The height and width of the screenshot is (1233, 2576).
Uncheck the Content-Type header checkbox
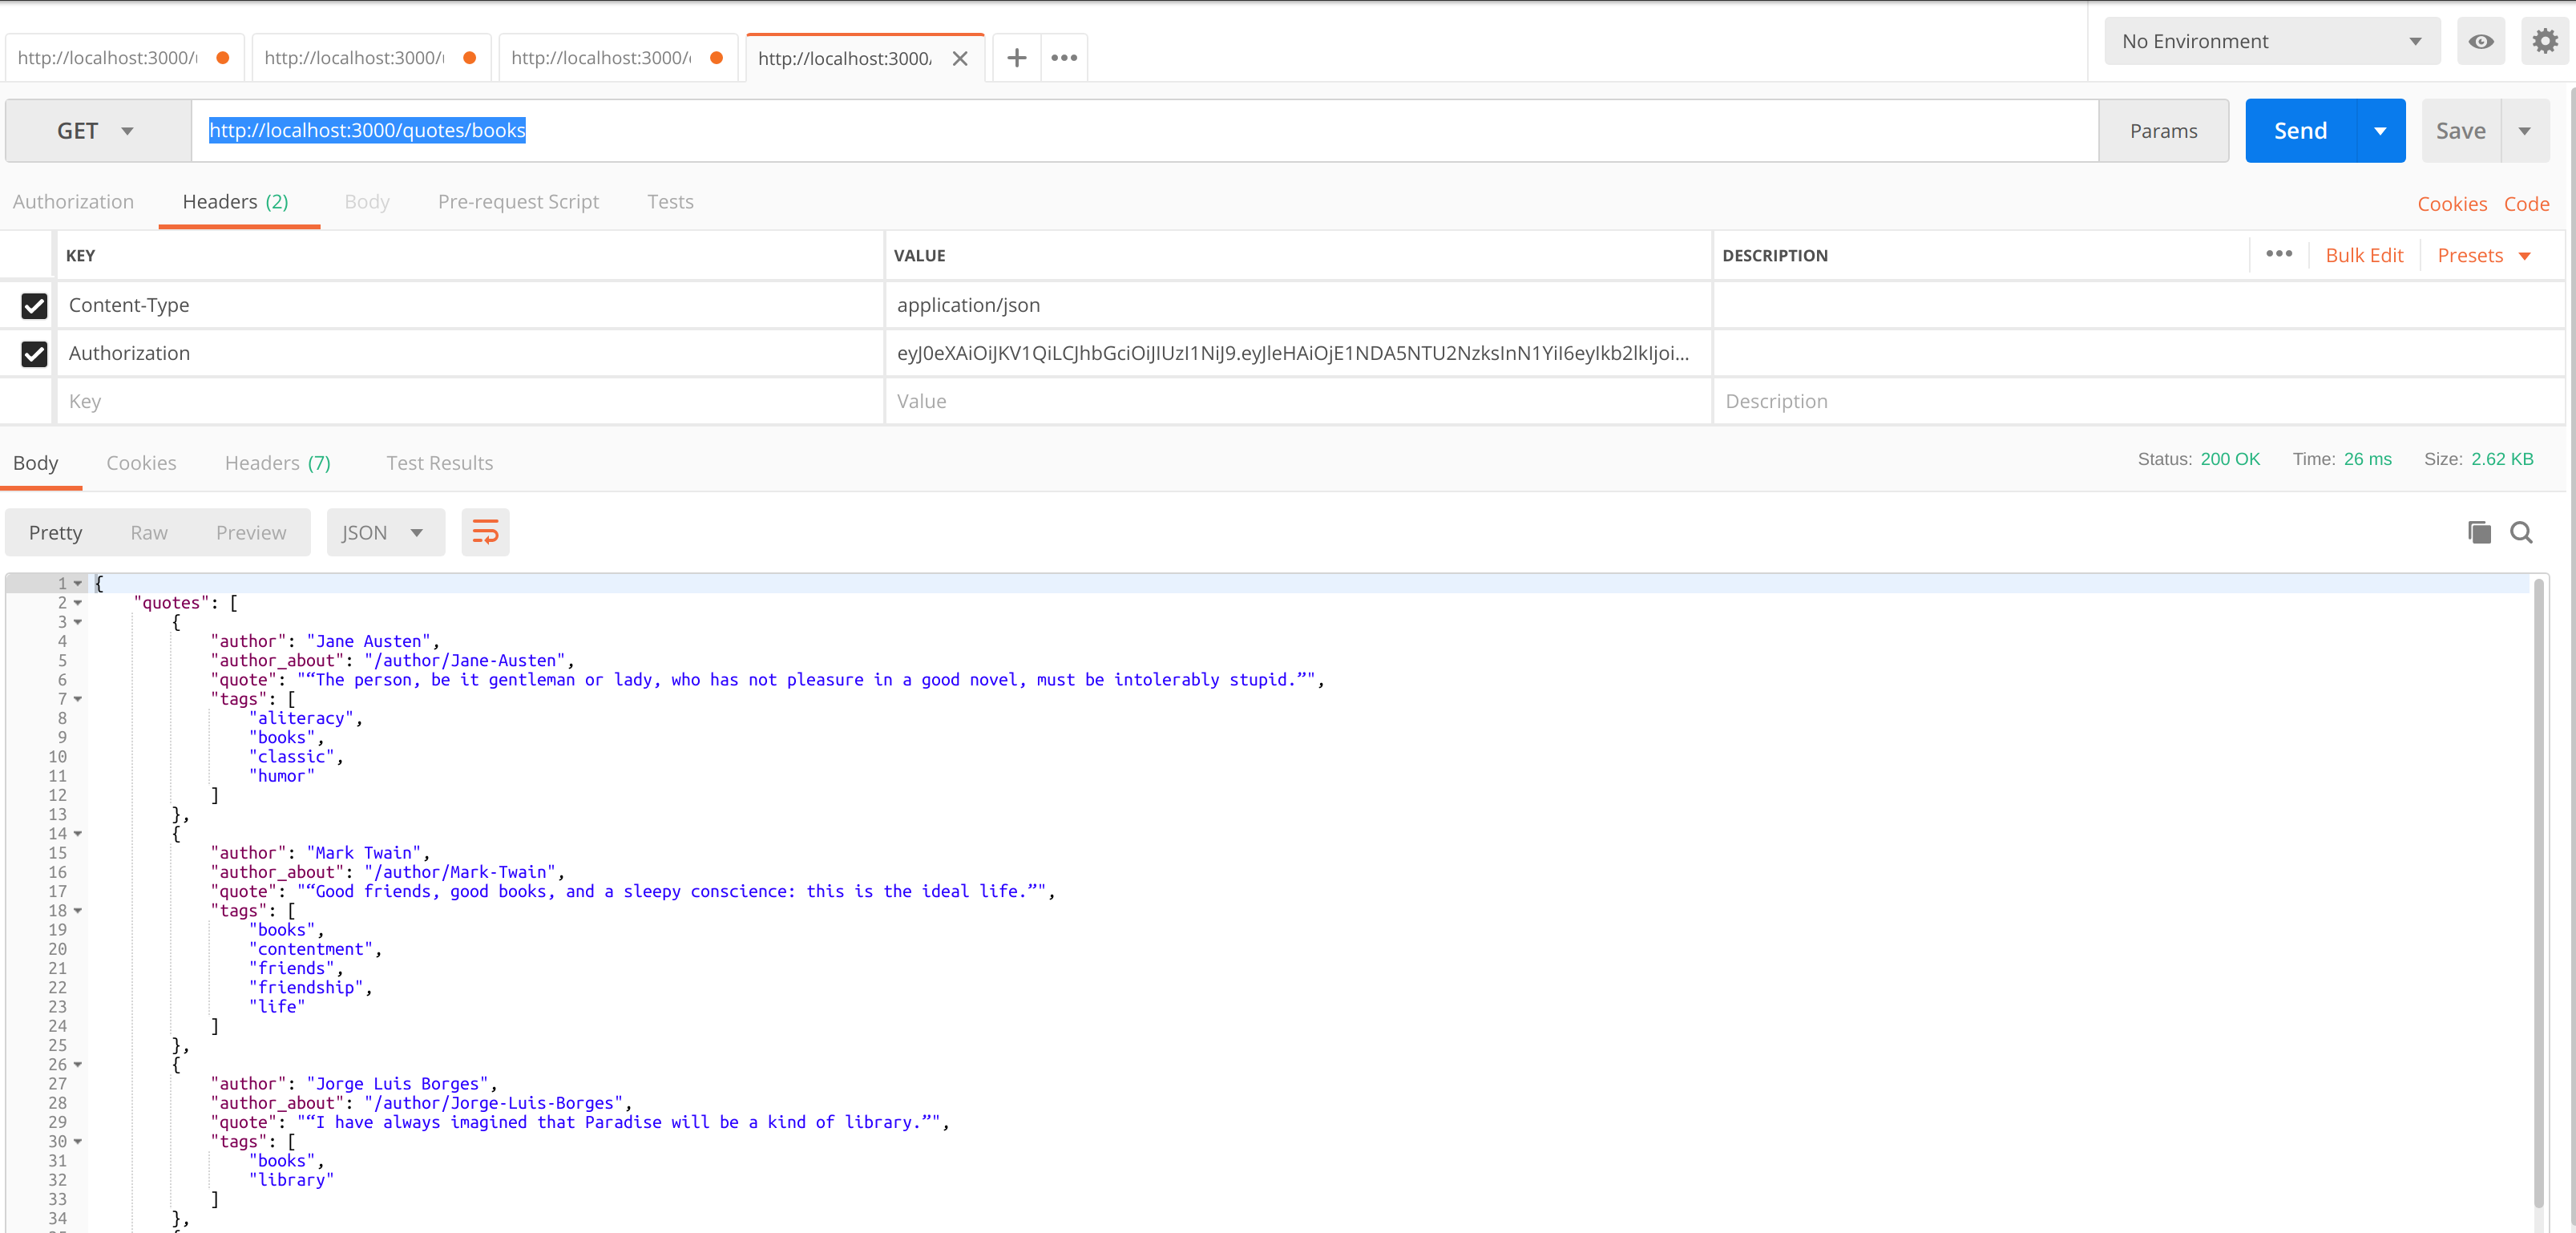34,305
